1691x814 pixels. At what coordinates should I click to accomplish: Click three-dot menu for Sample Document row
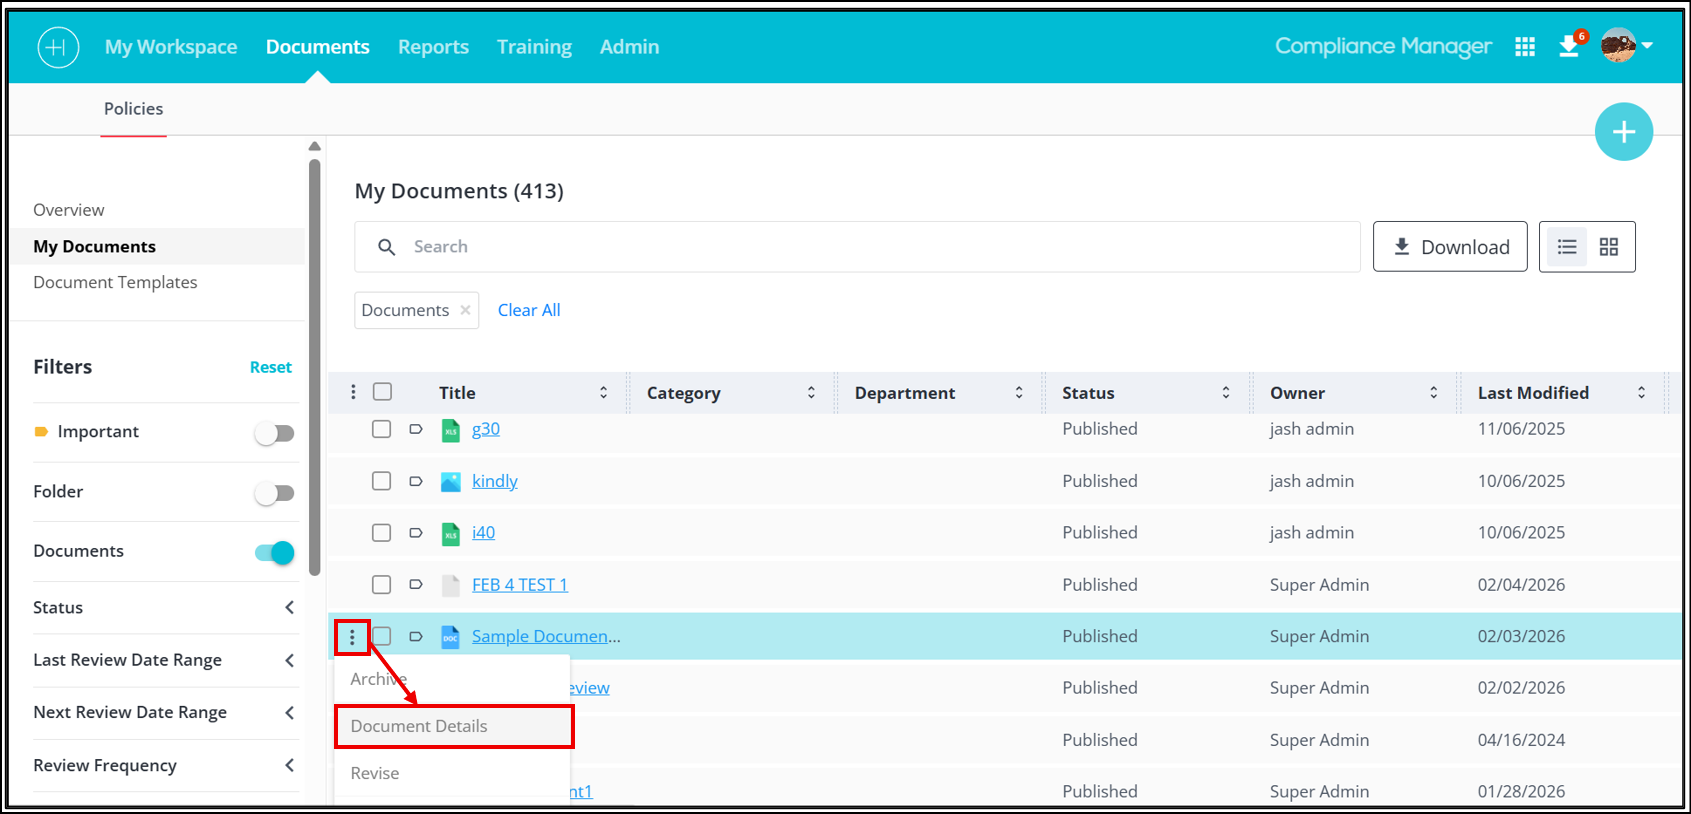(352, 637)
